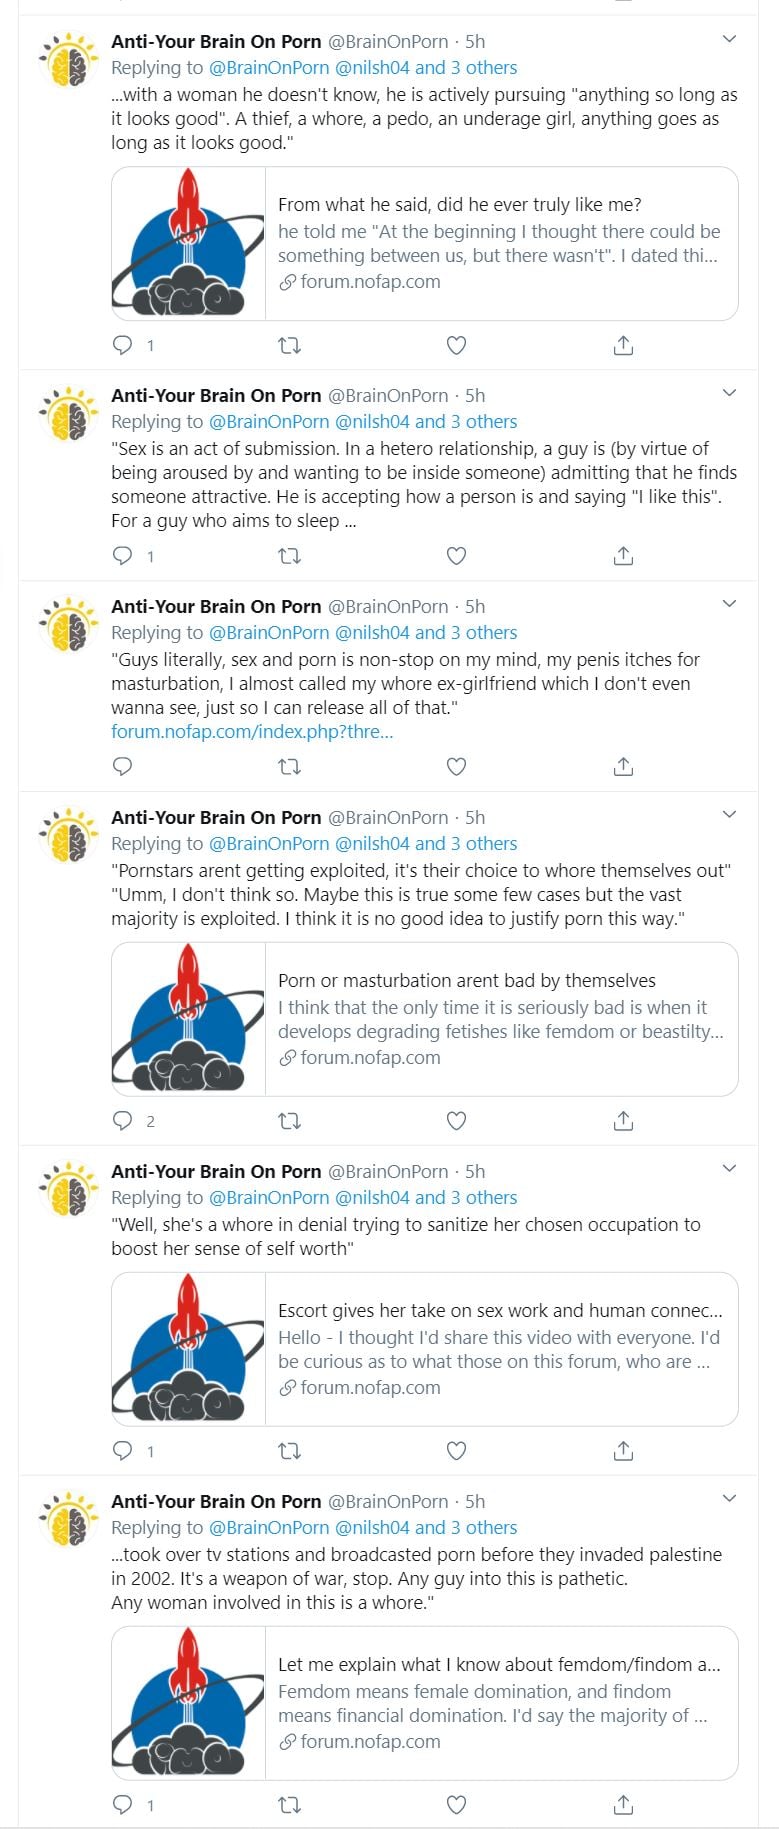779x1829 pixels.
Task: Expand options chevron on "Guys literally" tweet
Action: 729,604
